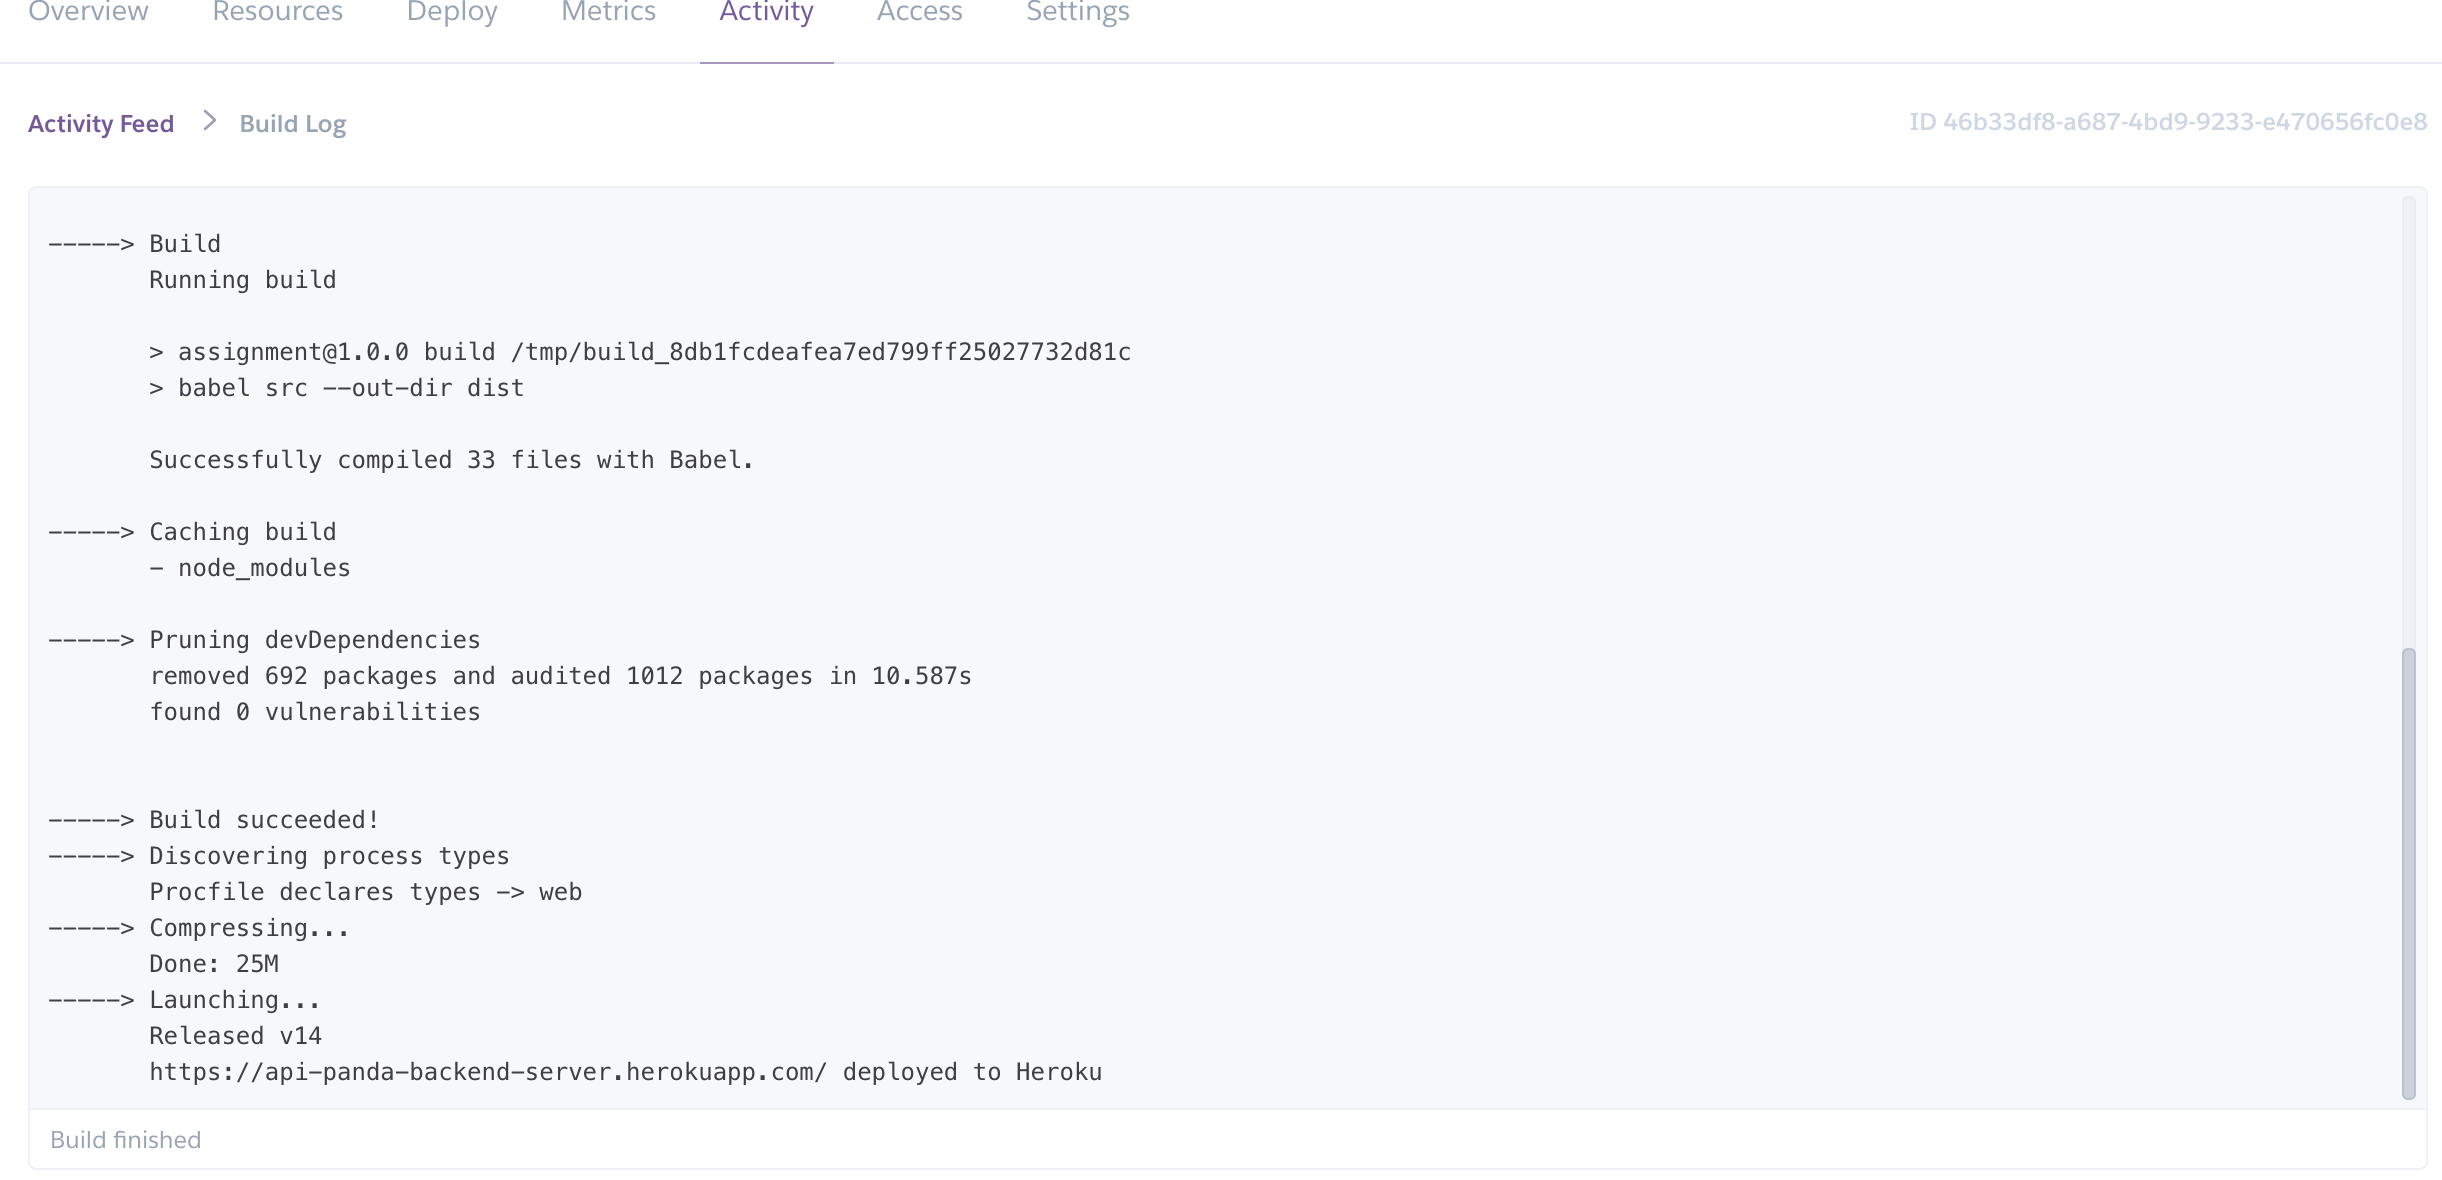Click the Released v14 log entry
The width and height of the screenshot is (2442, 1180).
coord(236,1035)
